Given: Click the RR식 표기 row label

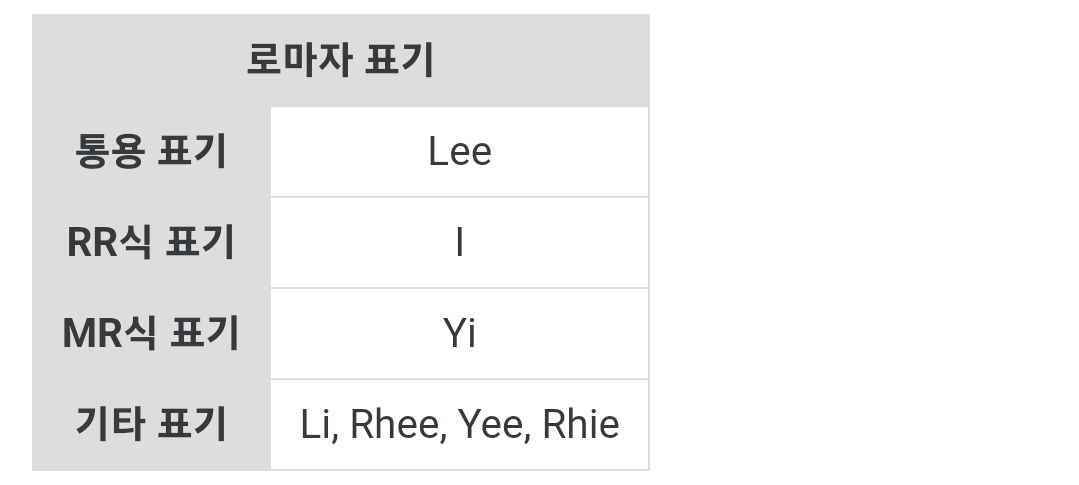Looking at the screenshot, I should [x=151, y=243].
